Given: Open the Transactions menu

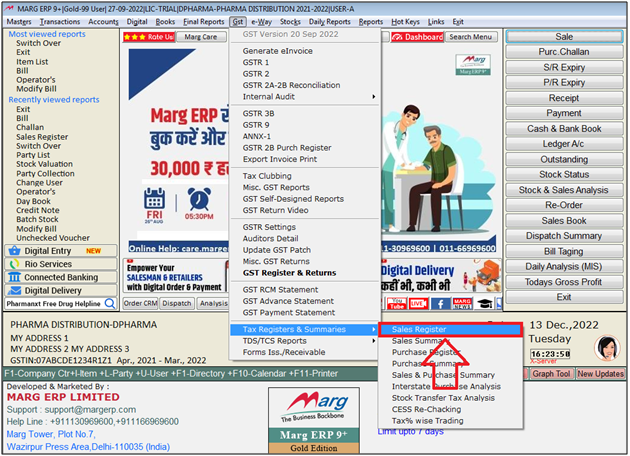Looking at the screenshot, I should [60, 22].
